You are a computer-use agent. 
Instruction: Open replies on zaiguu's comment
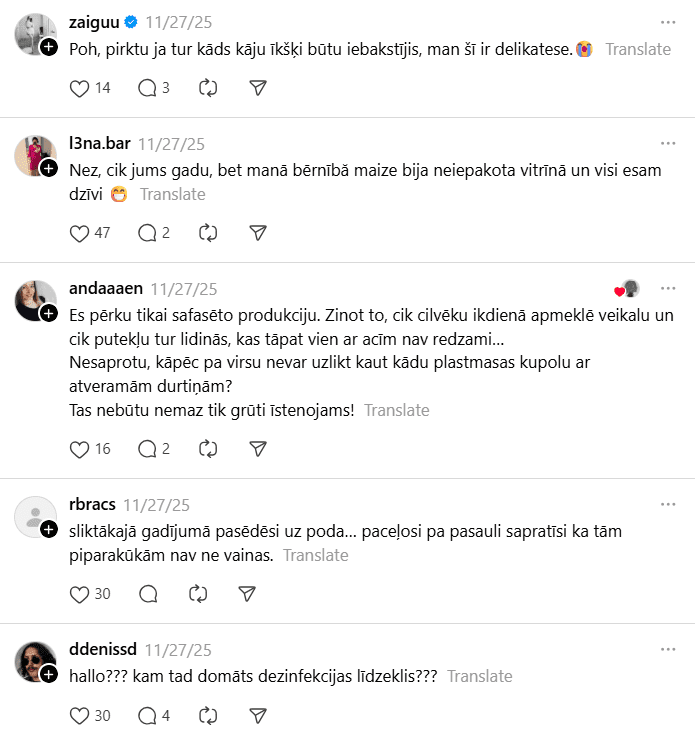(147, 88)
